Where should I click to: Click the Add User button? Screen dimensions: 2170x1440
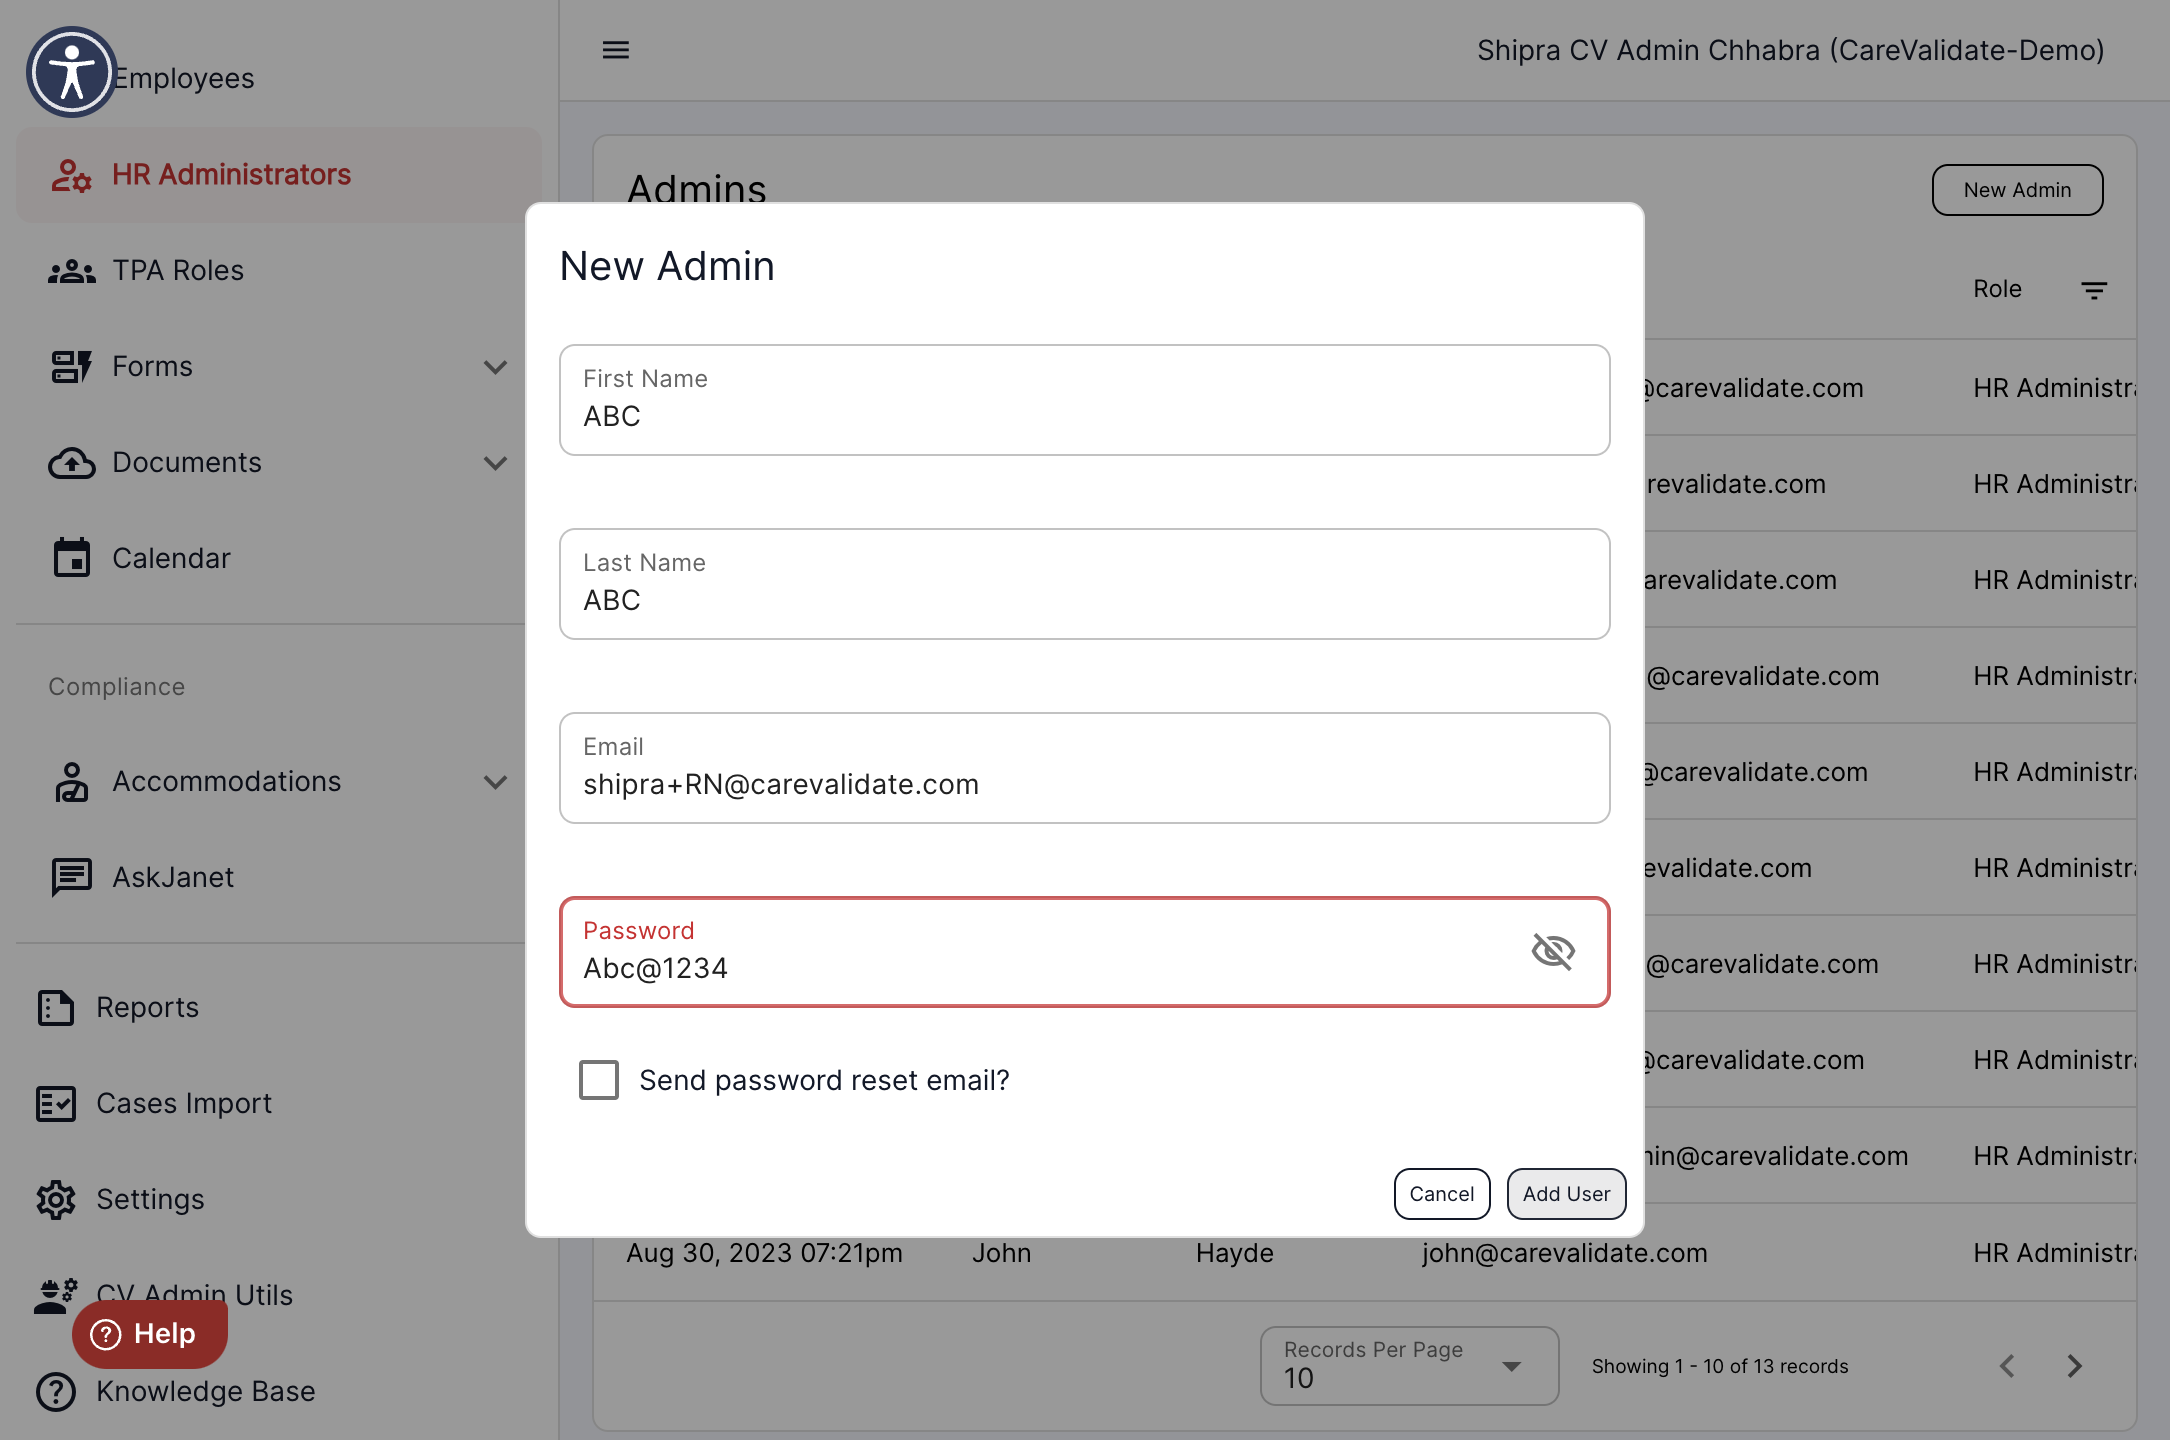click(1566, 1194)
